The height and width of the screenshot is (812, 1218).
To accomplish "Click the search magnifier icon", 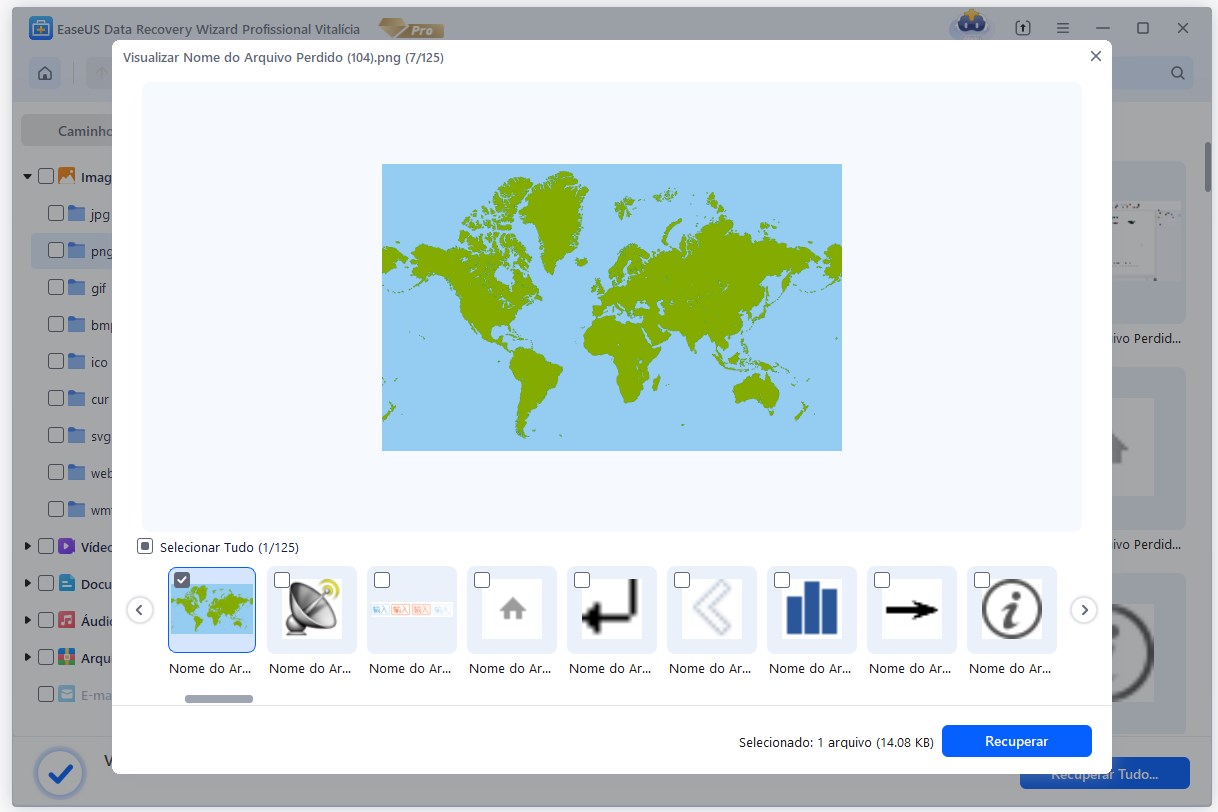I will [x=1178, y=73].
